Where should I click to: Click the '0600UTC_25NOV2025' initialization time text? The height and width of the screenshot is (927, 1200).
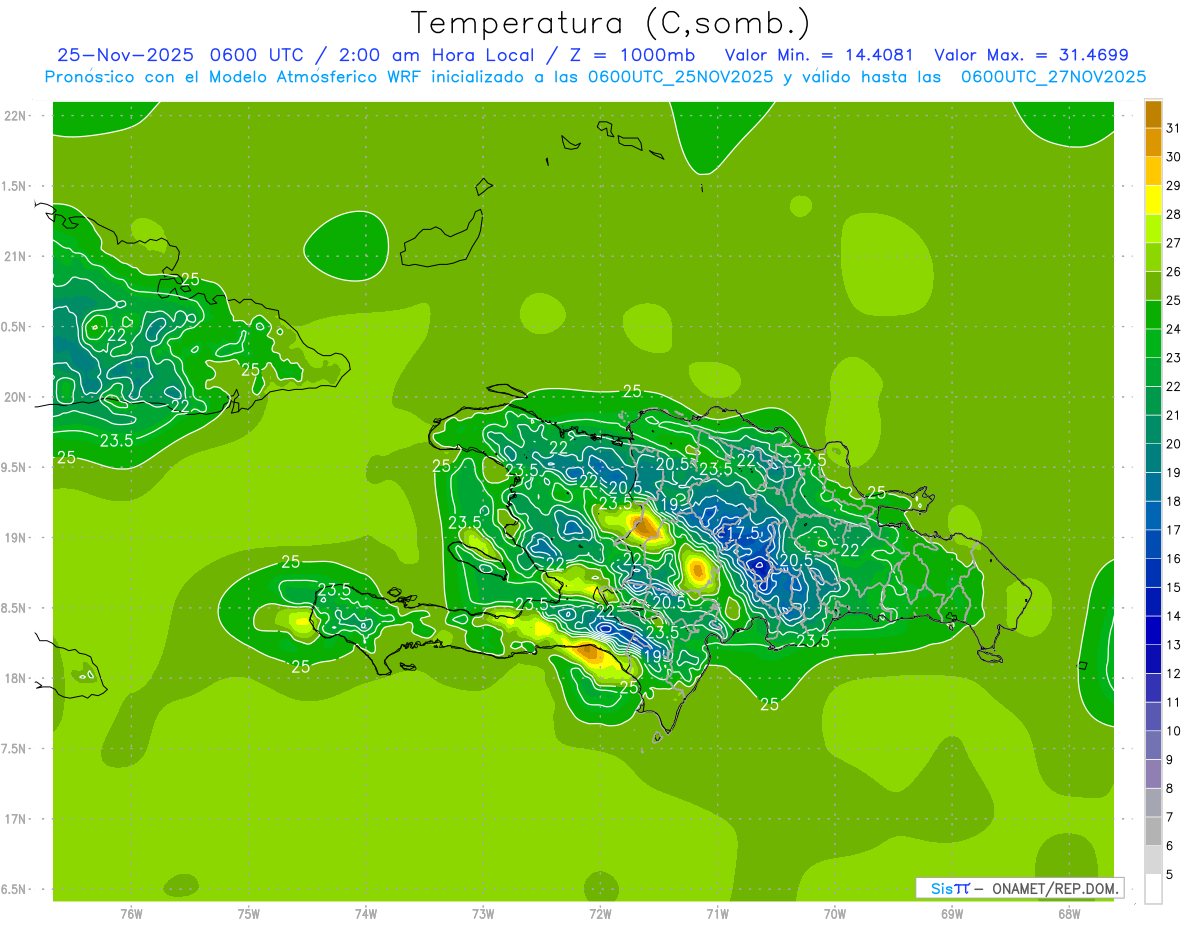680,77
